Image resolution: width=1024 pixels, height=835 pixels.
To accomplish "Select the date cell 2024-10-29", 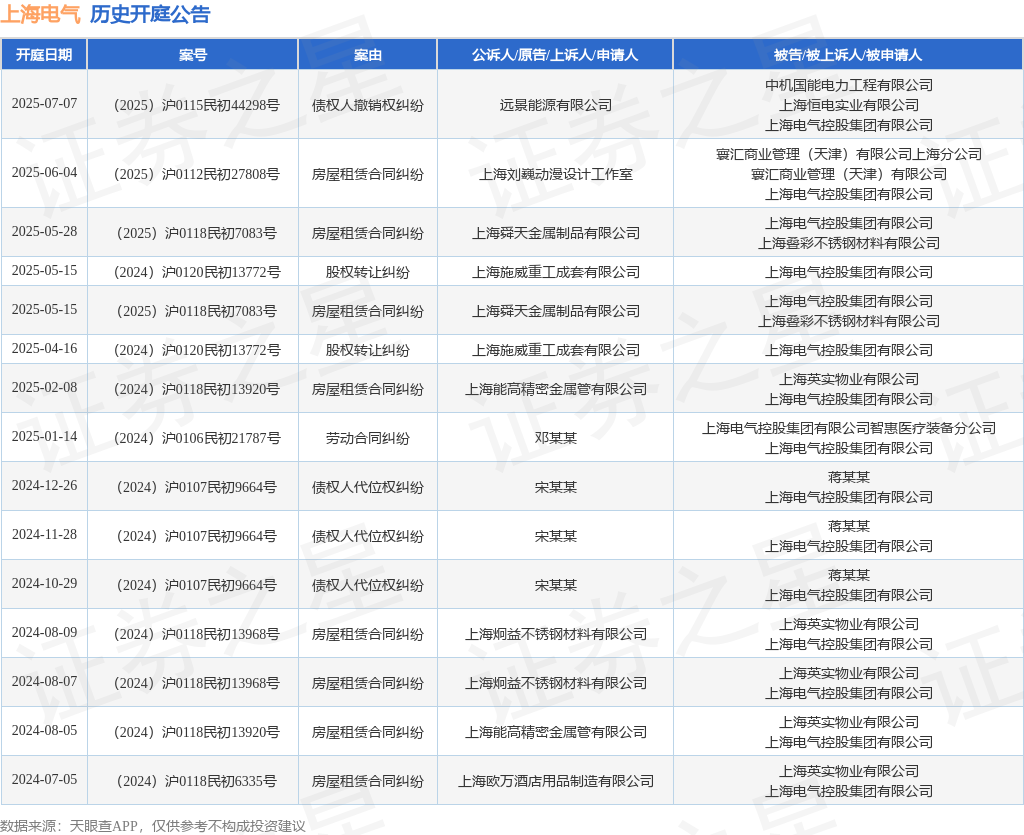I will (x=44, y=584).
